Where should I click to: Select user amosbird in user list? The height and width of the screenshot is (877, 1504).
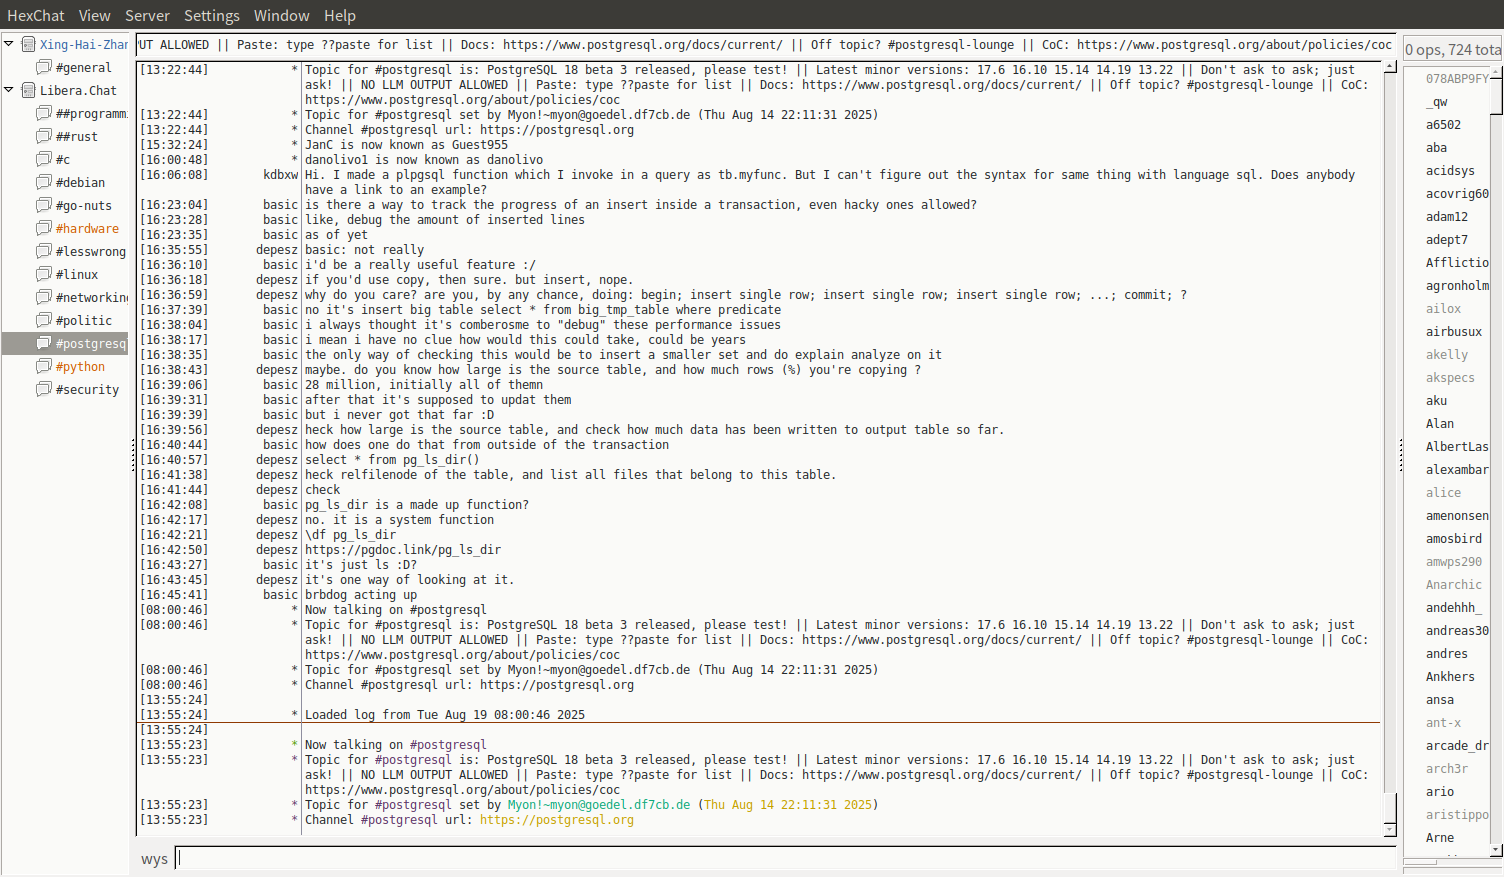pos(1454,538)
